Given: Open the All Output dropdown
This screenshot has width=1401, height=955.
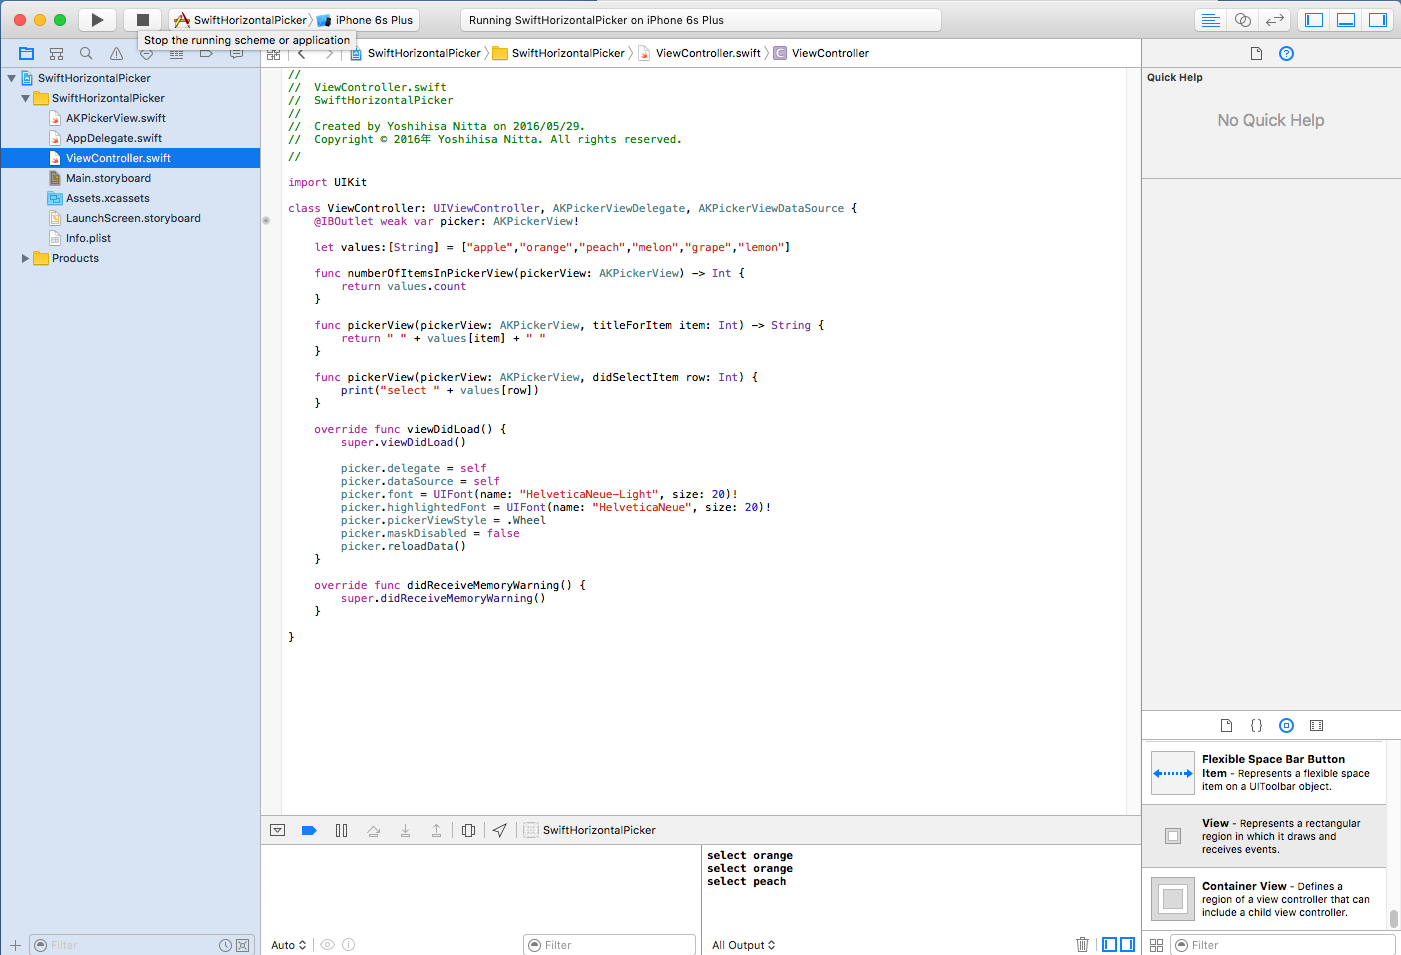Looking at the screenshot, I should click(743, 945).
